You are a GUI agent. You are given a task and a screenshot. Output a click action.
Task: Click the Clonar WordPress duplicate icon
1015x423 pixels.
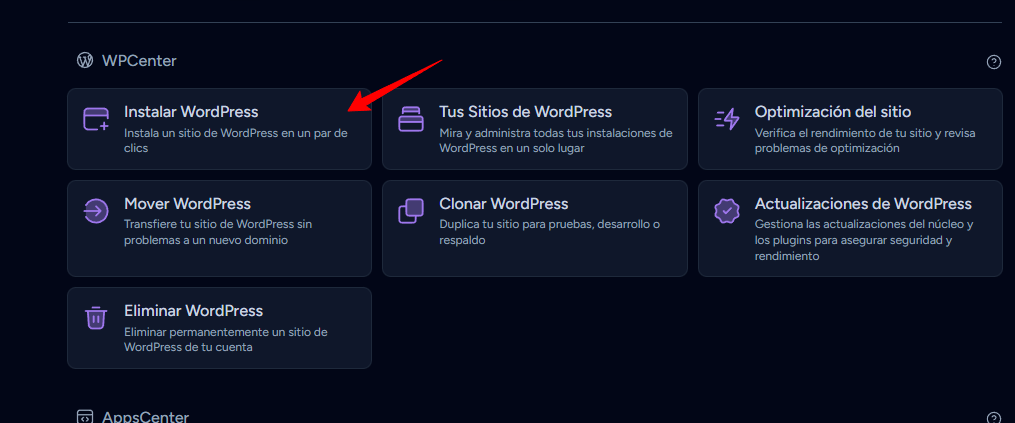tap(411, 211)
